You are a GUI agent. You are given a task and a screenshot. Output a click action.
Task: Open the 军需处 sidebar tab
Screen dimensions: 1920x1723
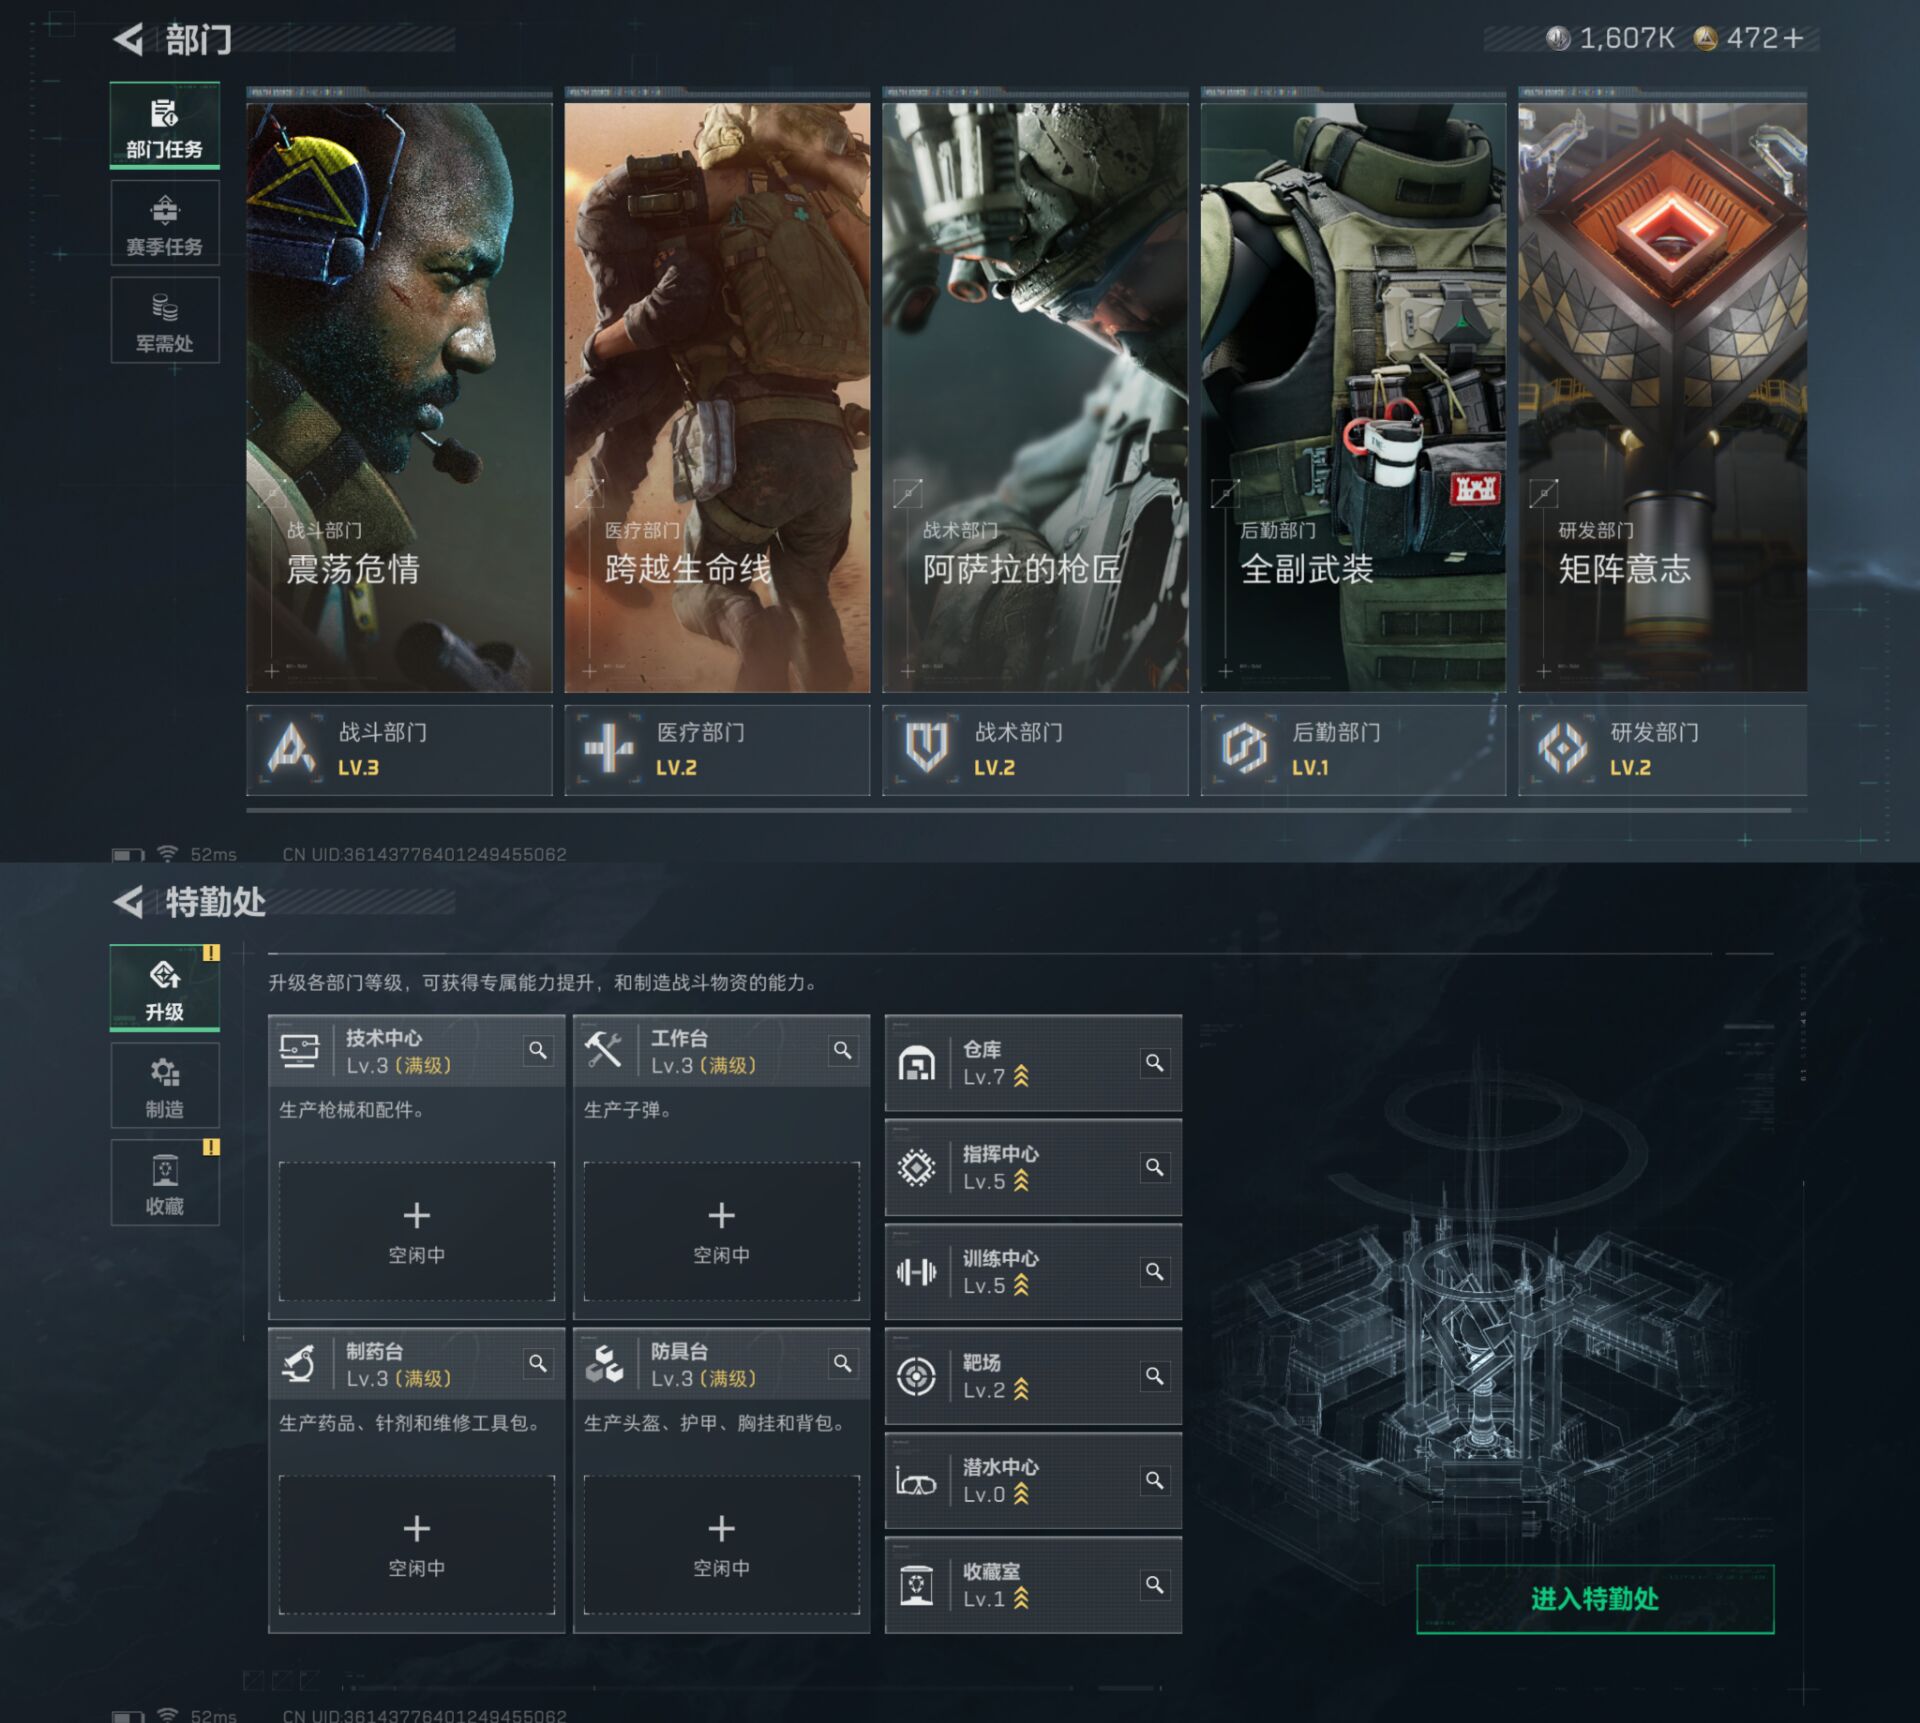pyautogui.click(x=164, y=321)
